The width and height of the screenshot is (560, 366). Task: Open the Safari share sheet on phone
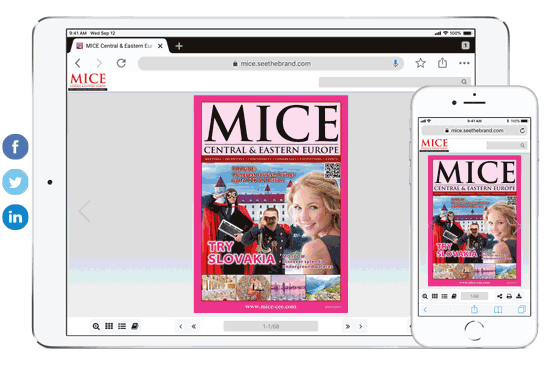[474, 309]
